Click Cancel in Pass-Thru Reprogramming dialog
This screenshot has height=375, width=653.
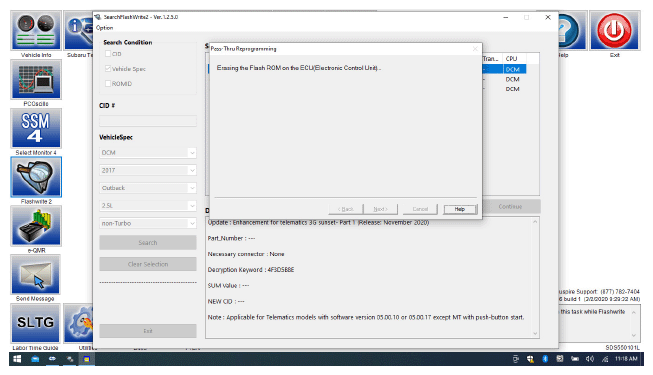(x=420, y=209)
